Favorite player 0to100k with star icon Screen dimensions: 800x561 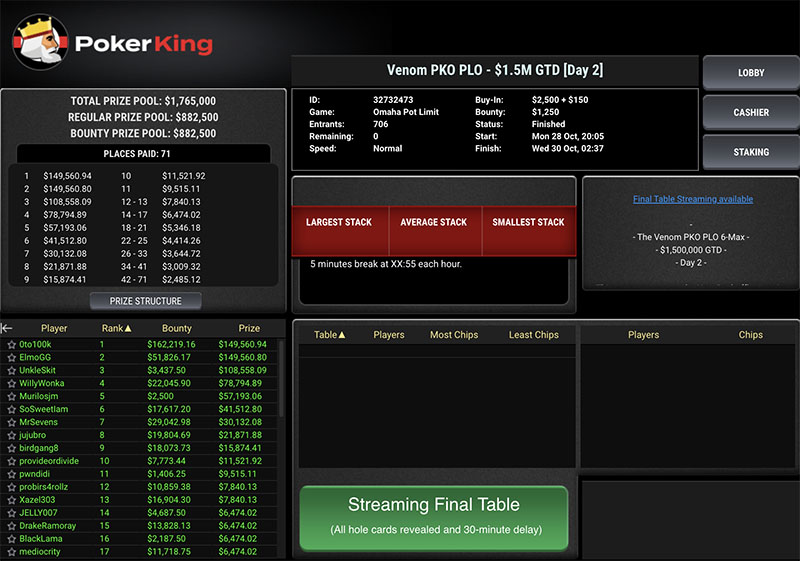(x=11, y=345)
